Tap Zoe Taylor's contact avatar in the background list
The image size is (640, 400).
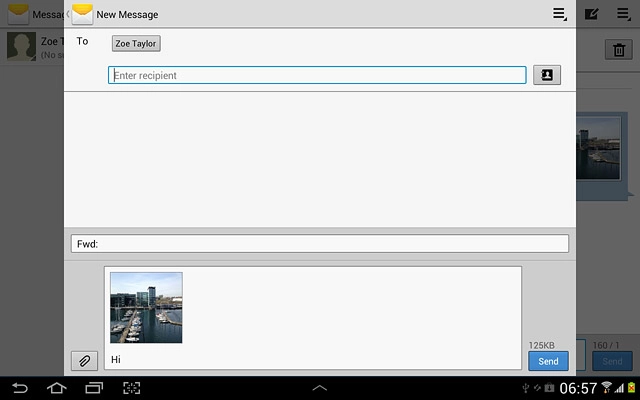click(21, 47)
